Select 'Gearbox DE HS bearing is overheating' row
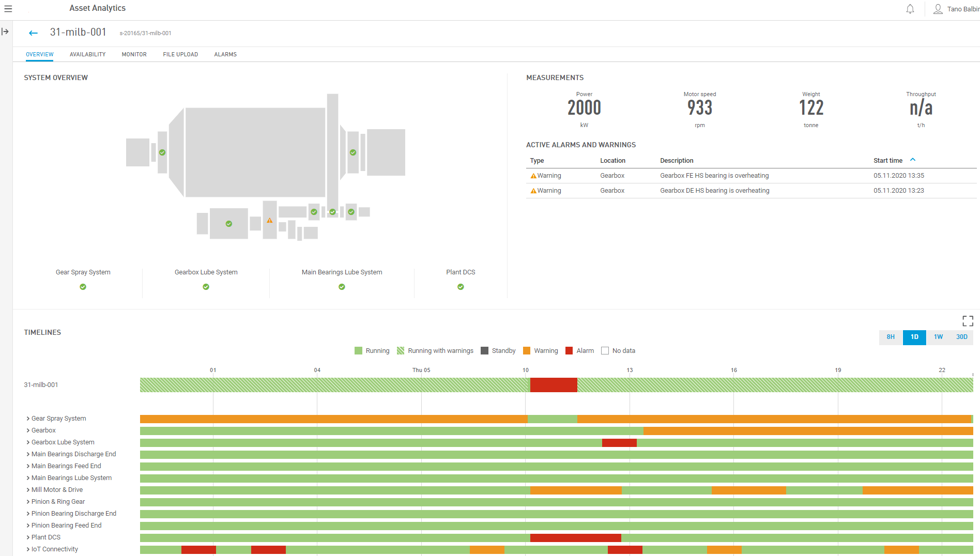980x556 pixels. click(751, 191)
